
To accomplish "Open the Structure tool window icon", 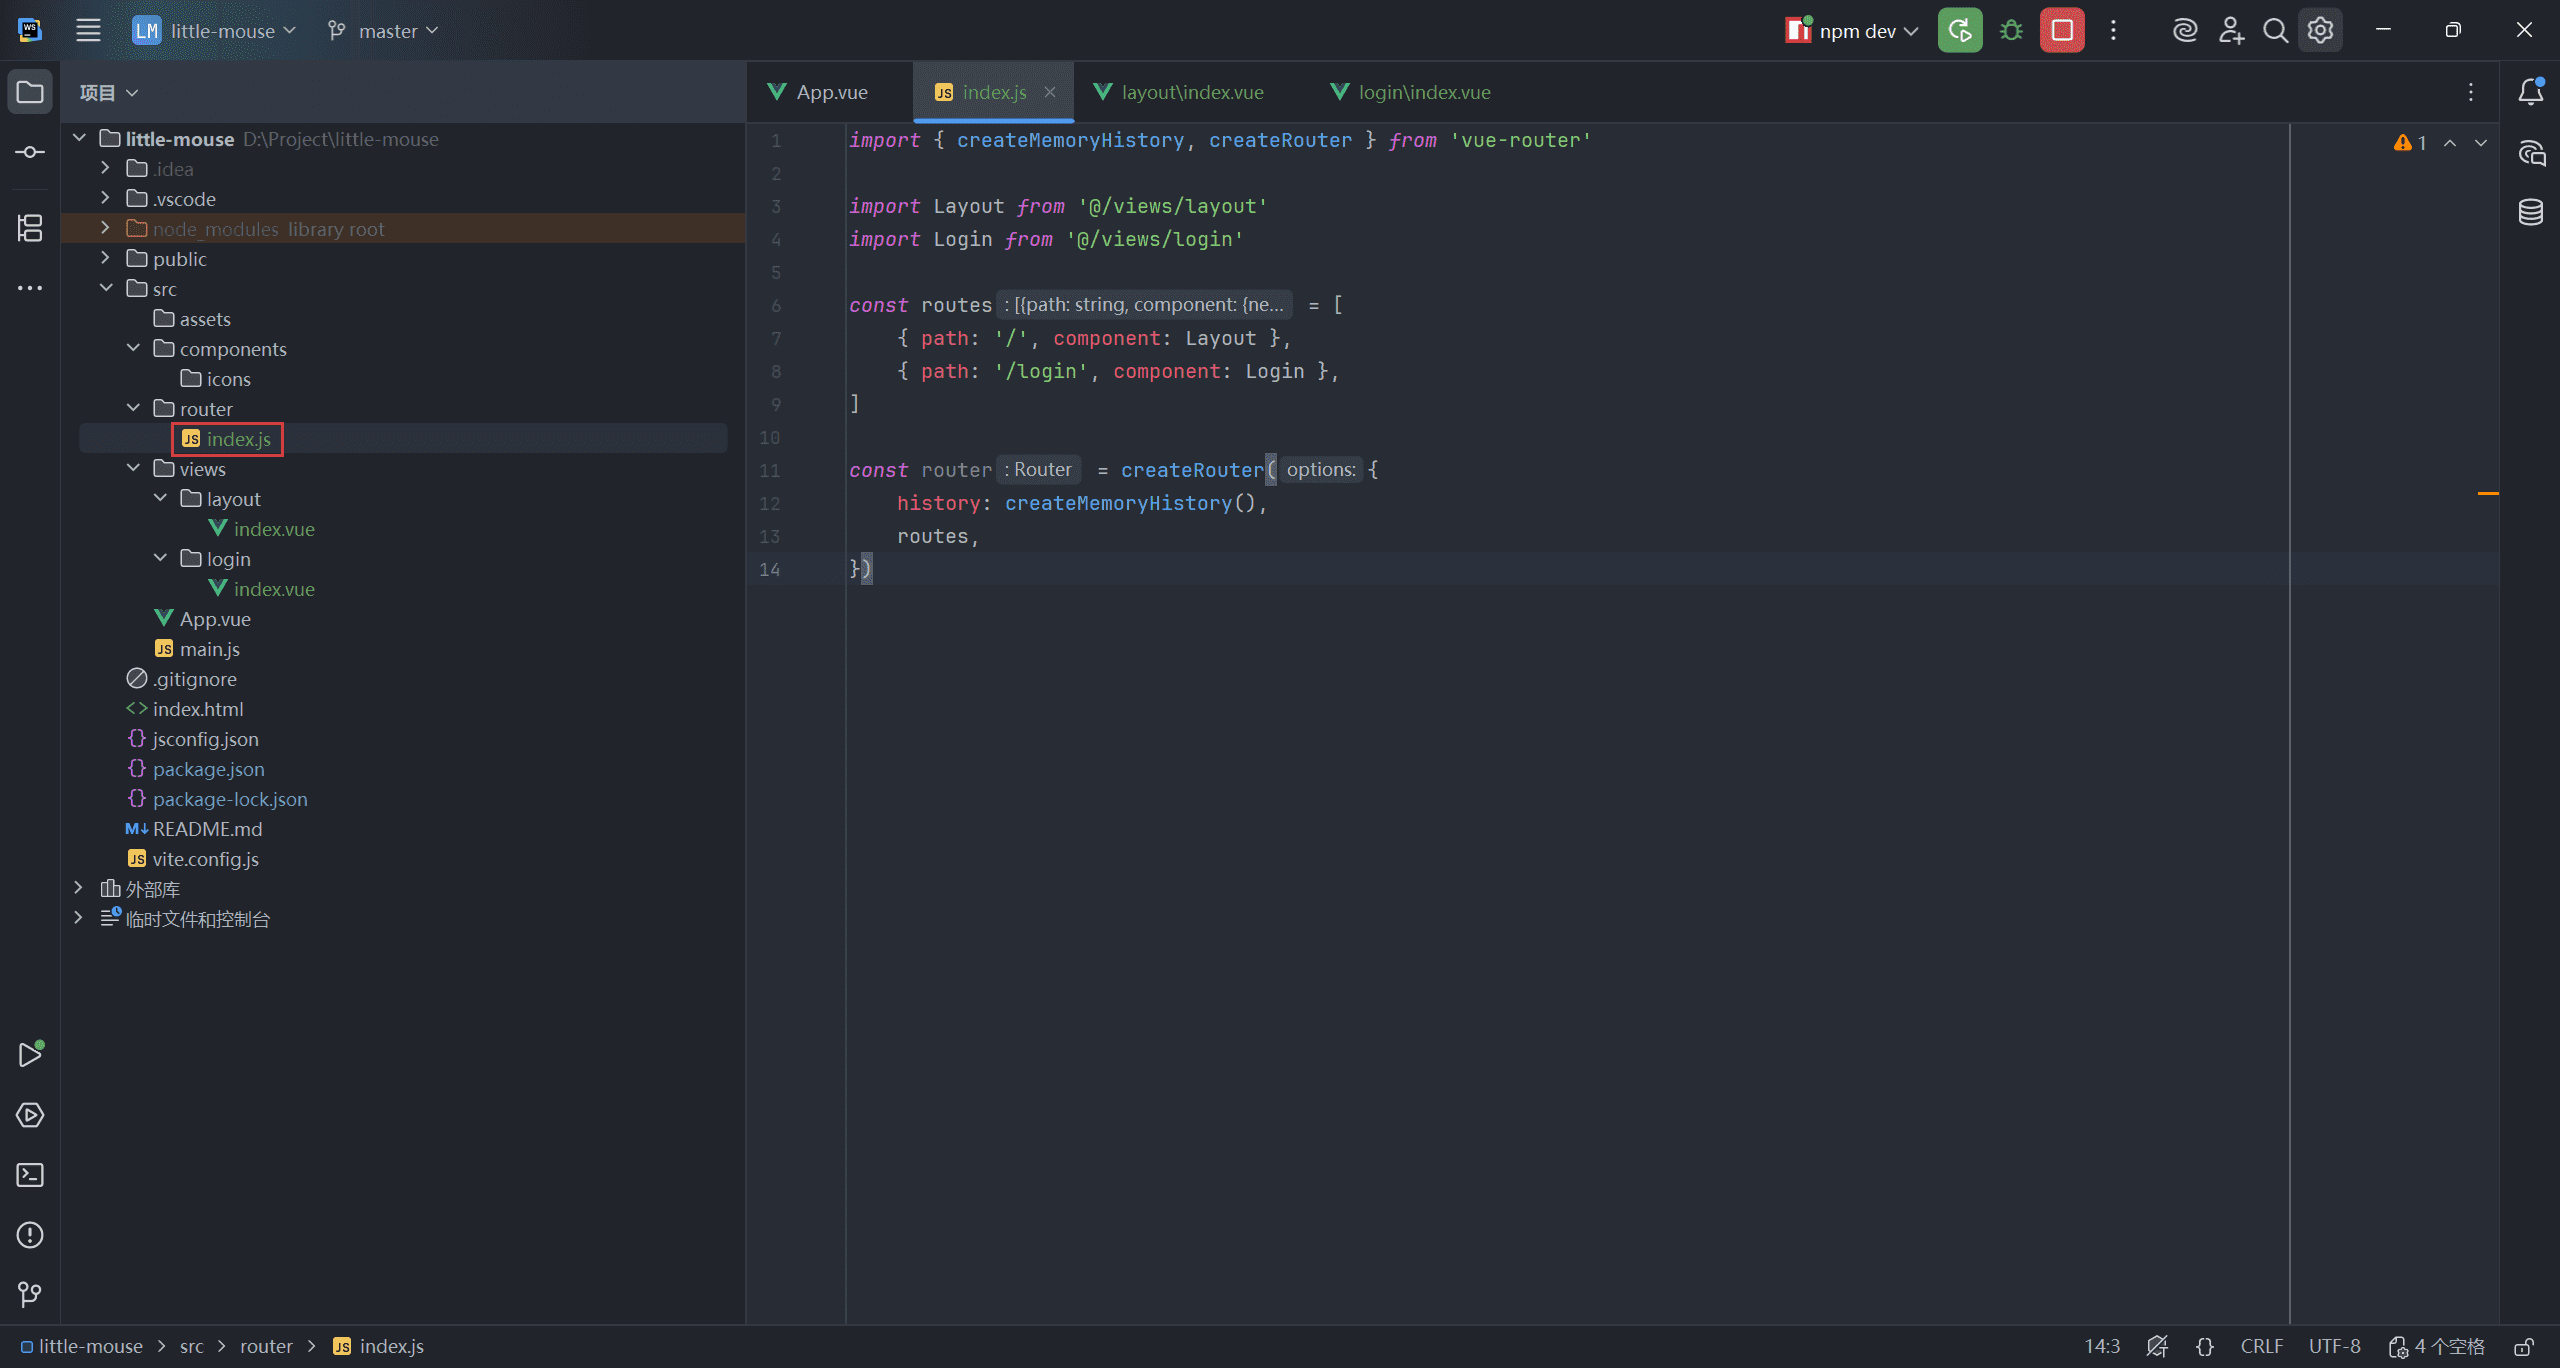I will [30, 228].
